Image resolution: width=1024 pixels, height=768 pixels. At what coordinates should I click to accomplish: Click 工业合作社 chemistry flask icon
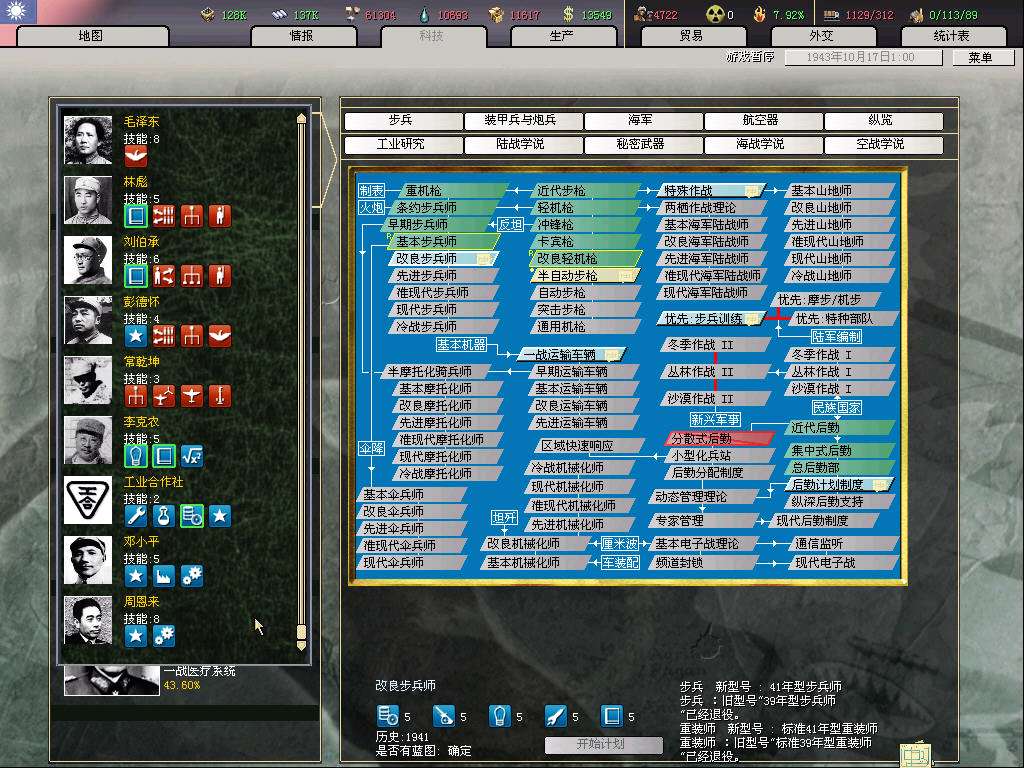tap(164, 516)
